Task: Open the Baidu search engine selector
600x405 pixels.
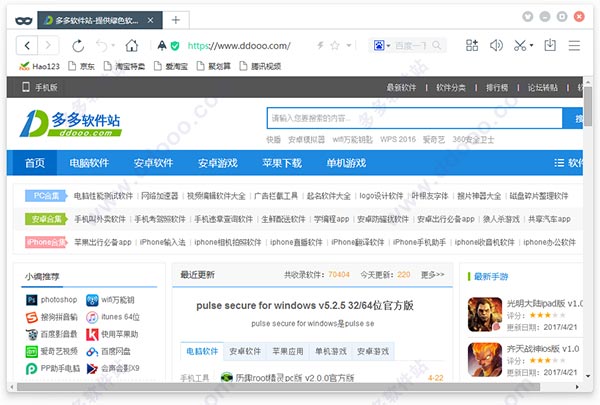Action: (382, 46)
